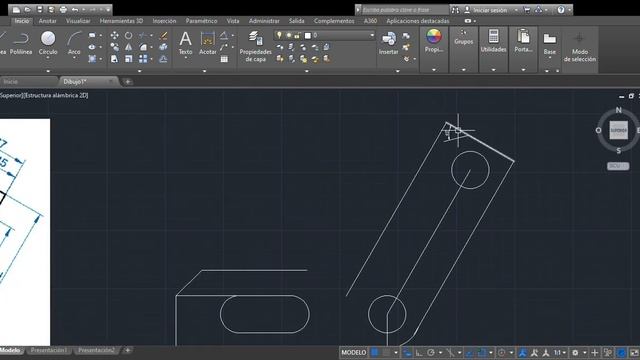This screenshot has width=640, height=360.
Task: Open the Herramientas 3D ribbon tab
Action: 121,21
